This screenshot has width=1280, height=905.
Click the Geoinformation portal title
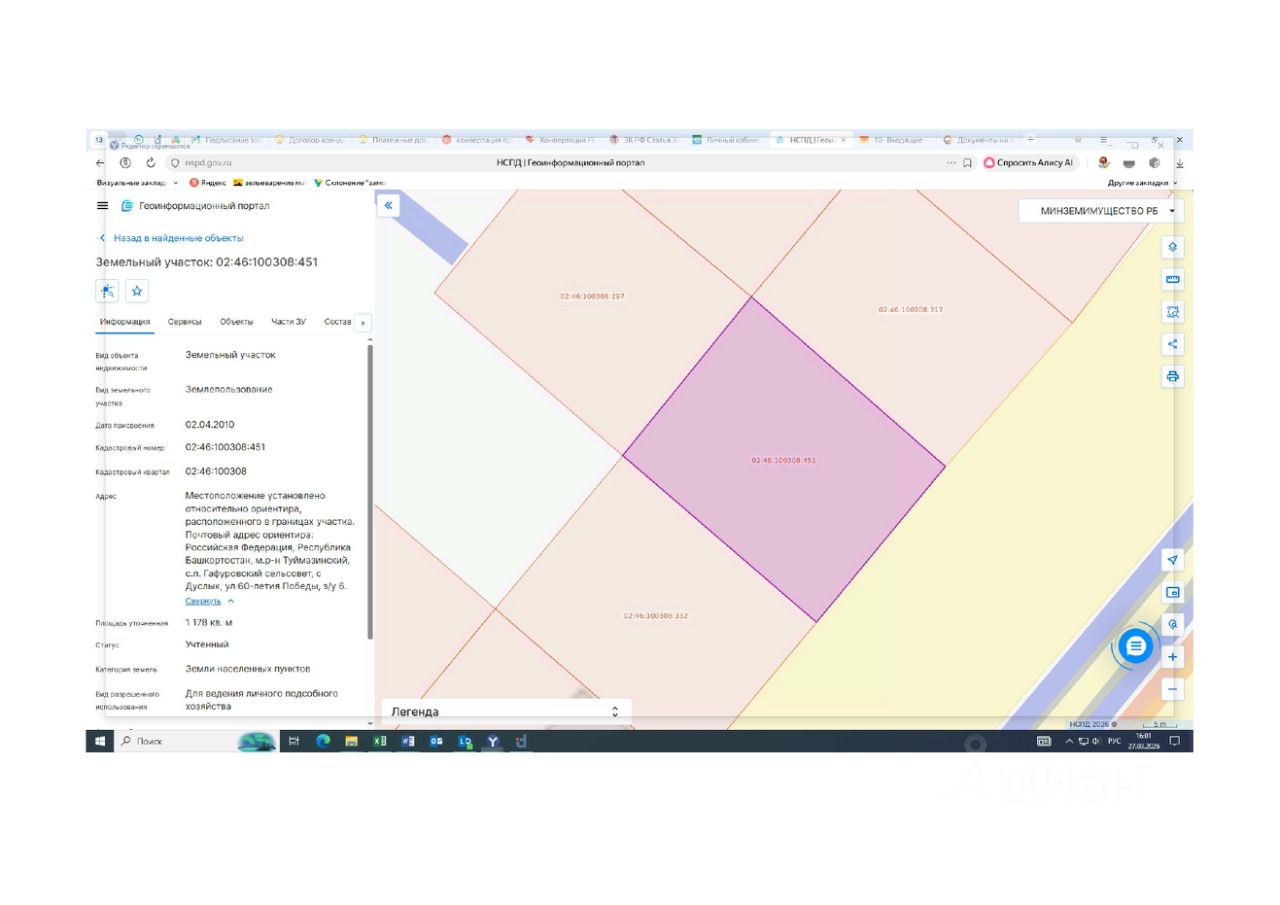click(x=204, y=206)
